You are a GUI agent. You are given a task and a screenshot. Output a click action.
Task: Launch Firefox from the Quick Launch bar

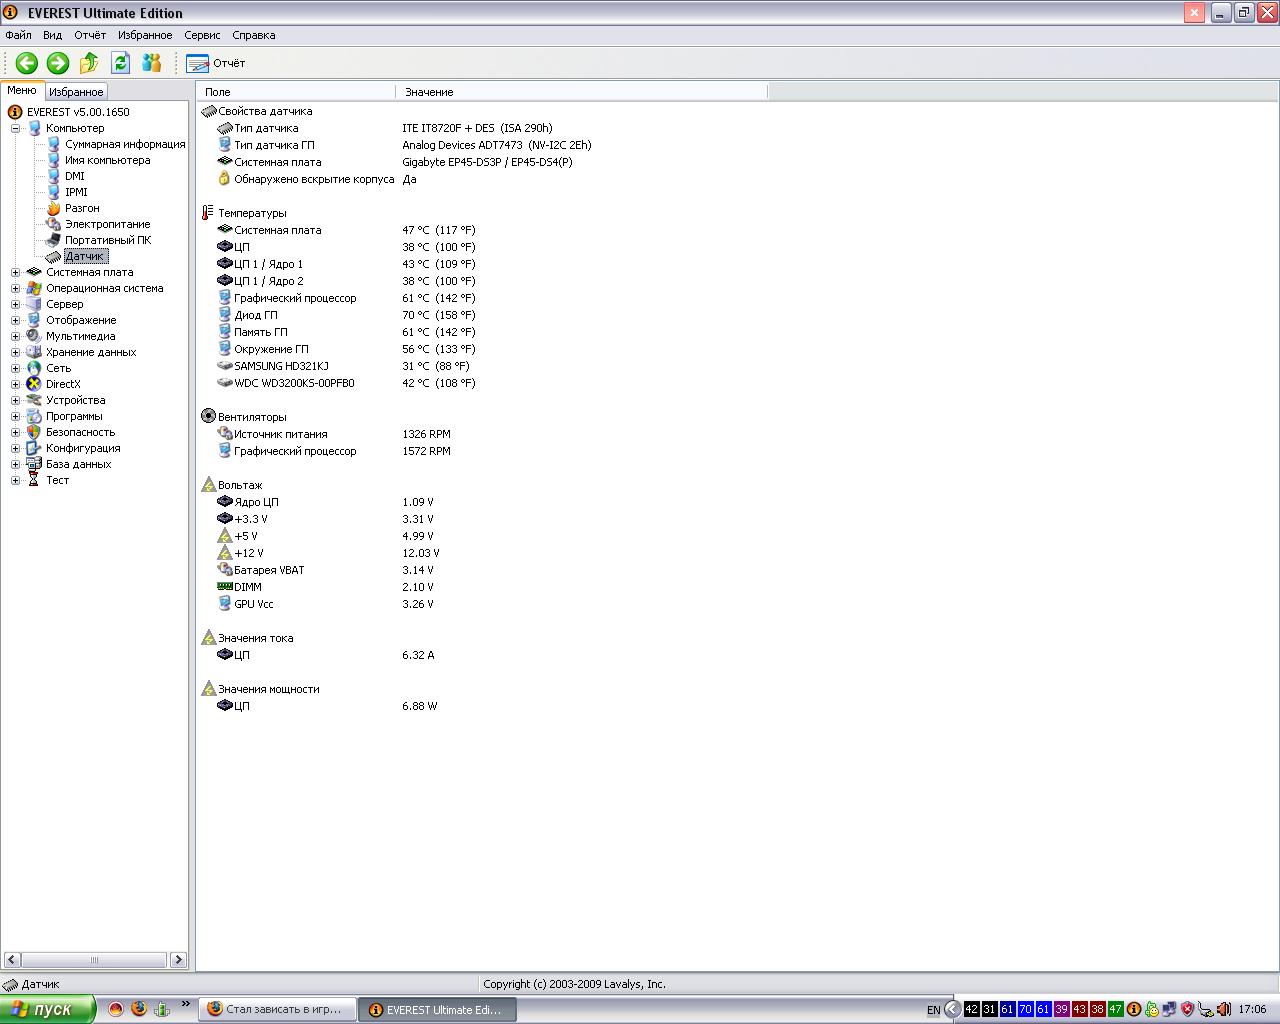coord(139,1009)
